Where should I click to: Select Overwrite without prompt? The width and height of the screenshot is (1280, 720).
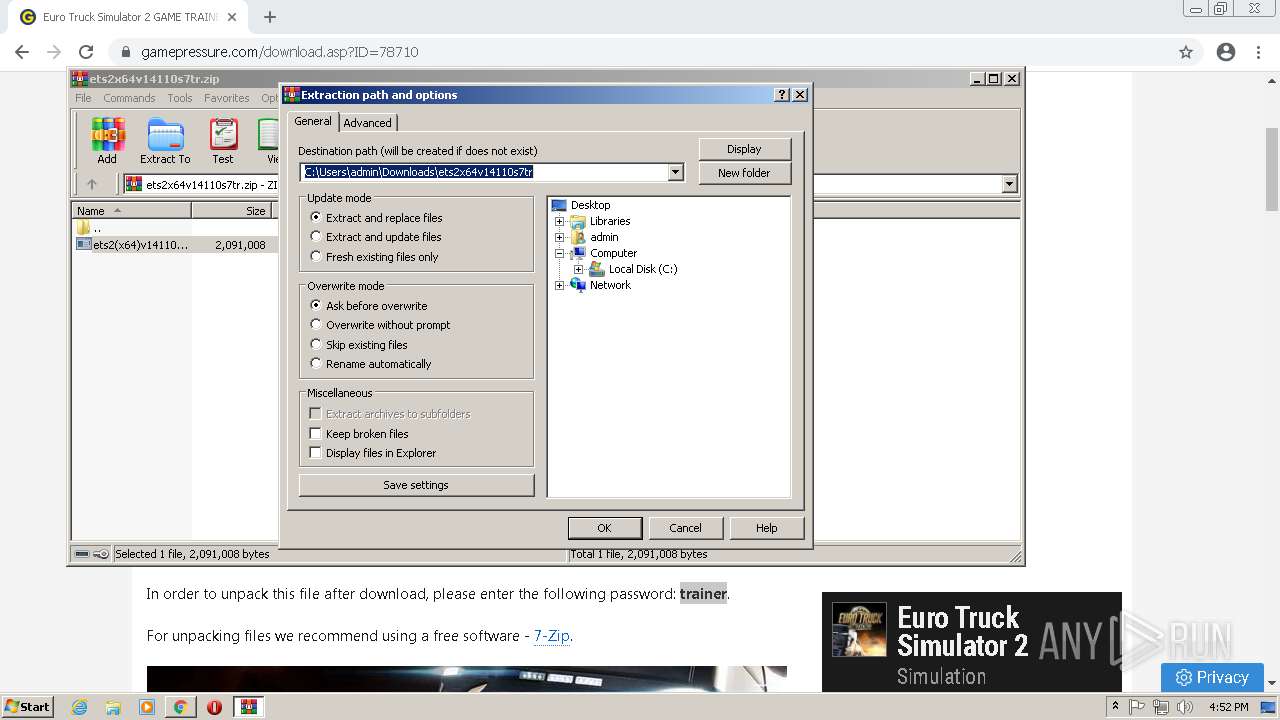pyautogui.click(x=316, y=324)
